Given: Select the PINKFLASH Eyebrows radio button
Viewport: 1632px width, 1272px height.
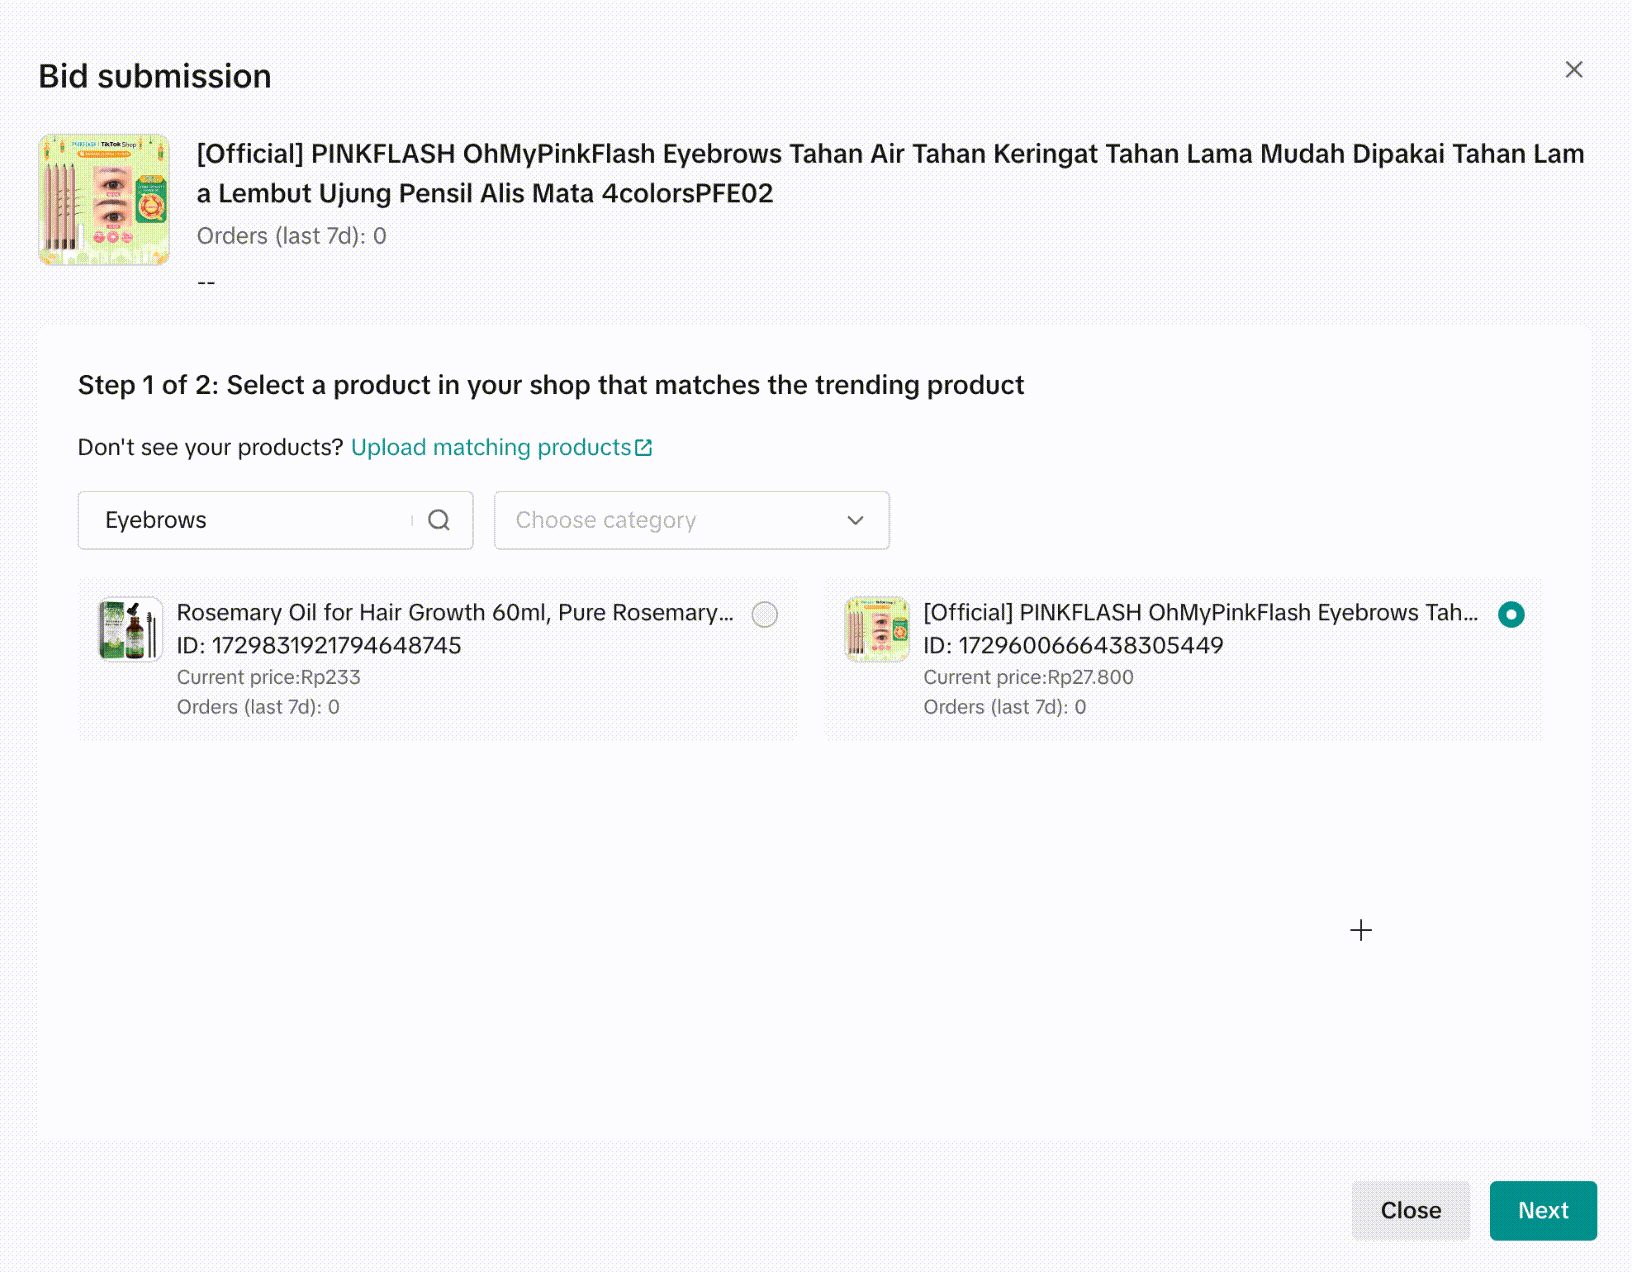Looking at the screenshot, I should 1511,614.
